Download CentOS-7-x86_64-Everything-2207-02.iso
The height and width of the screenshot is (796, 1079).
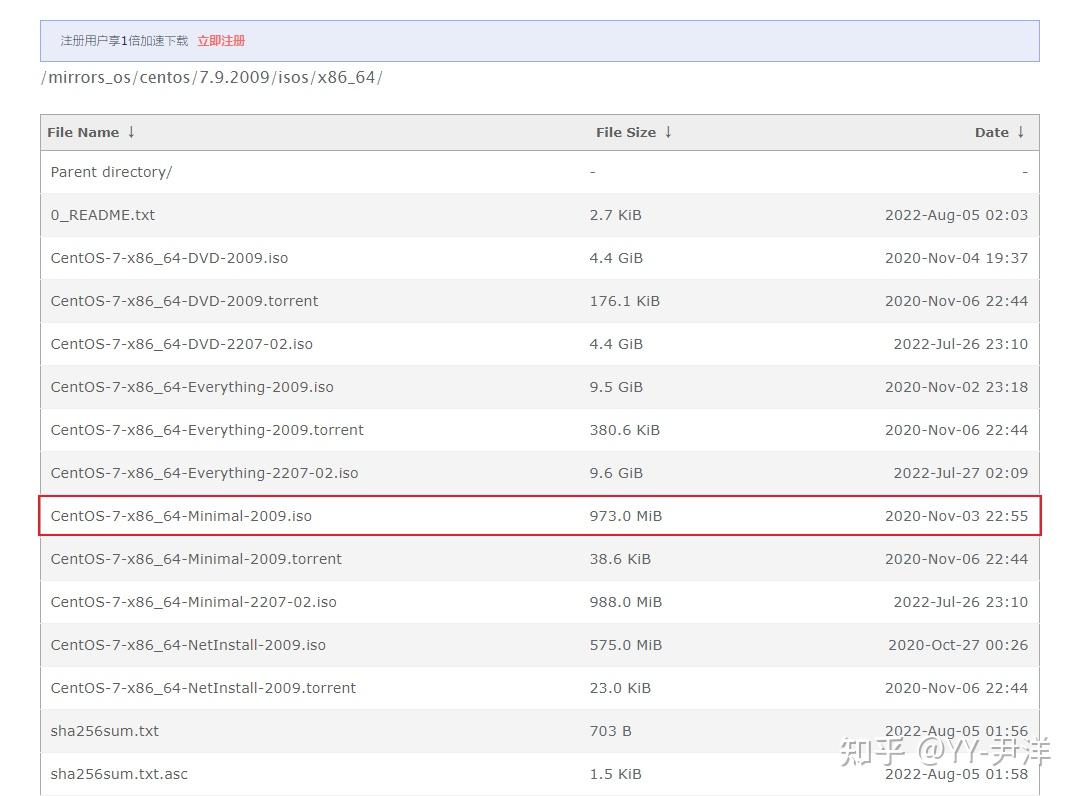pos(204,473)
